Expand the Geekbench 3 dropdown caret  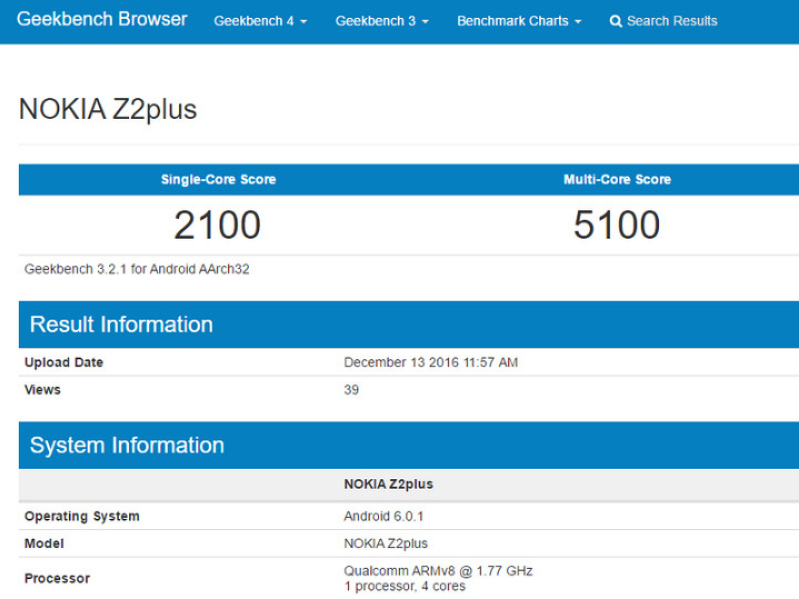[x=425, y=22]
